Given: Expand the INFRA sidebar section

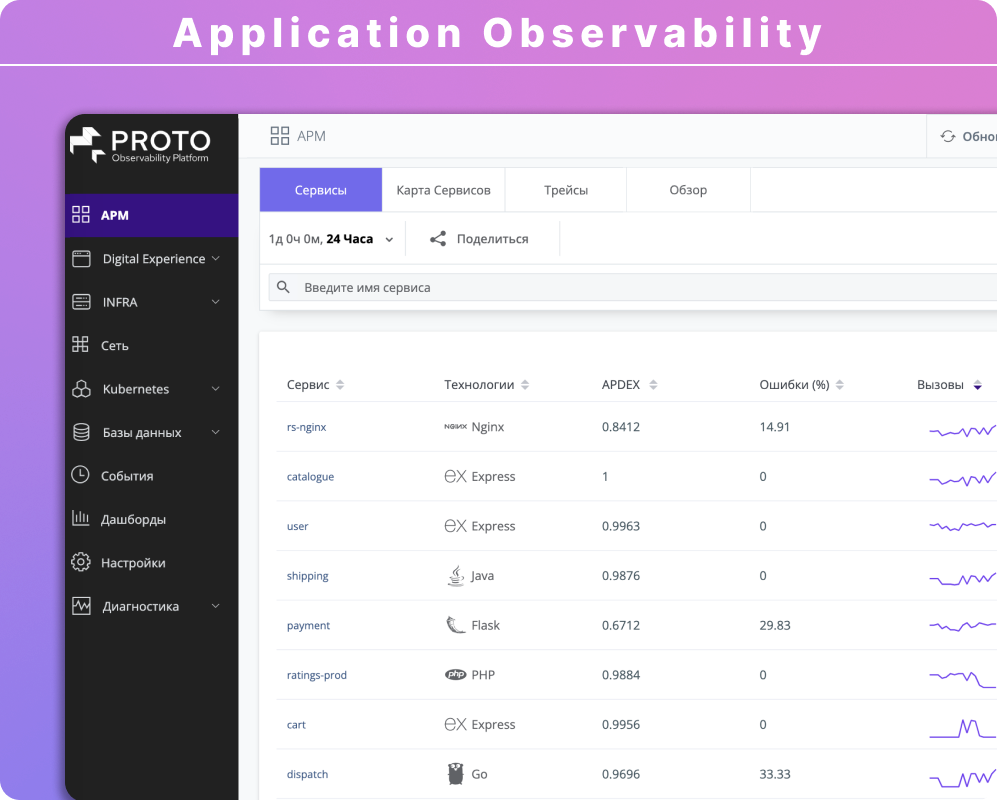Looking at the screenshot, I should 216,302.
